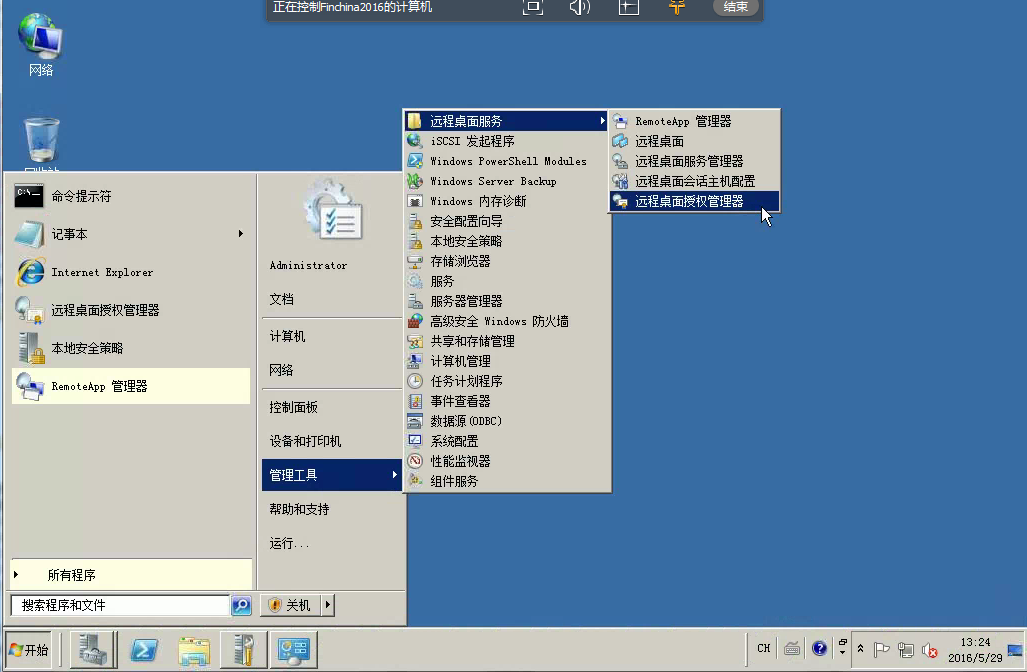Click the Windows PowerShell Modules icon

(415, 161)
